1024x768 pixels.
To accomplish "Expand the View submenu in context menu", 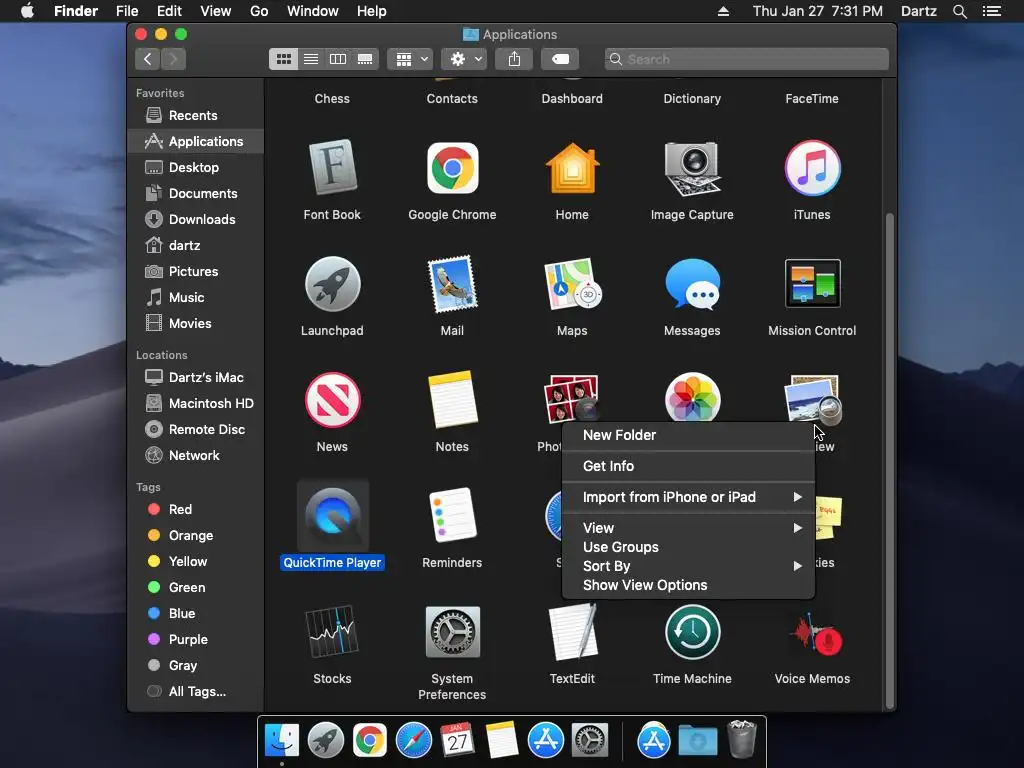I will 688,528.
